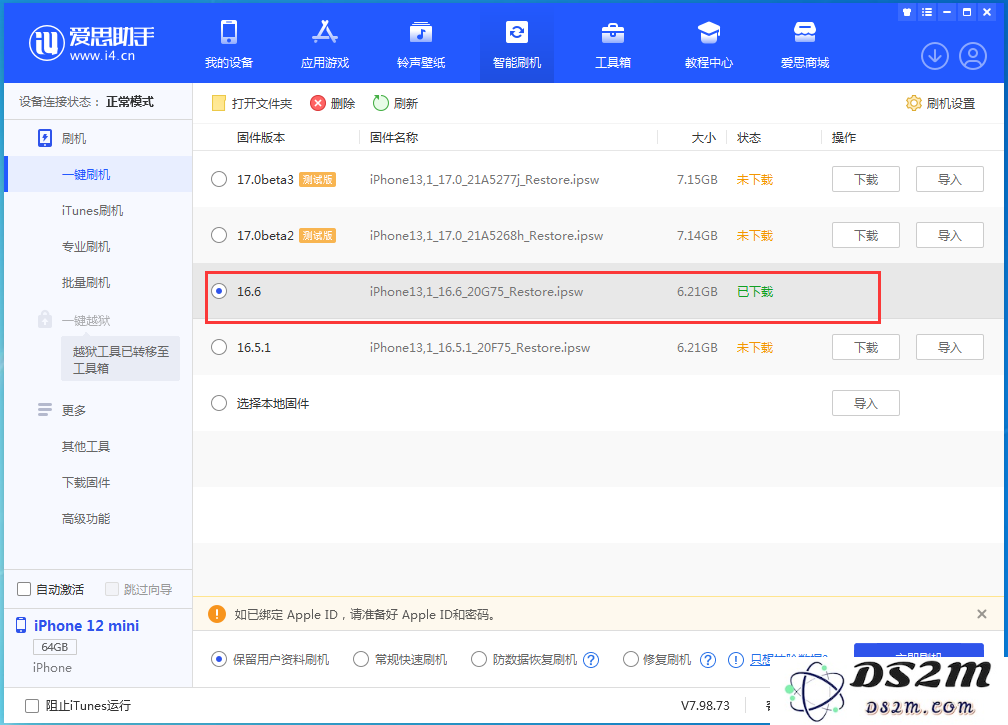Click 导入 for 16.5.1 firmware
This screenshot has width=1008, height=725.
pyautogui.click(x=950, y=347)
